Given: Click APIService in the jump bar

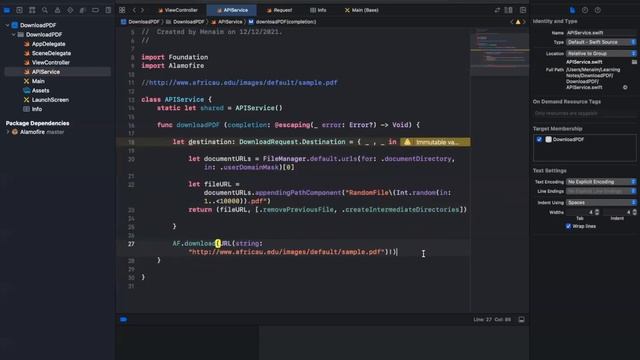Looking at the screenshot, I should click(227, 22).
